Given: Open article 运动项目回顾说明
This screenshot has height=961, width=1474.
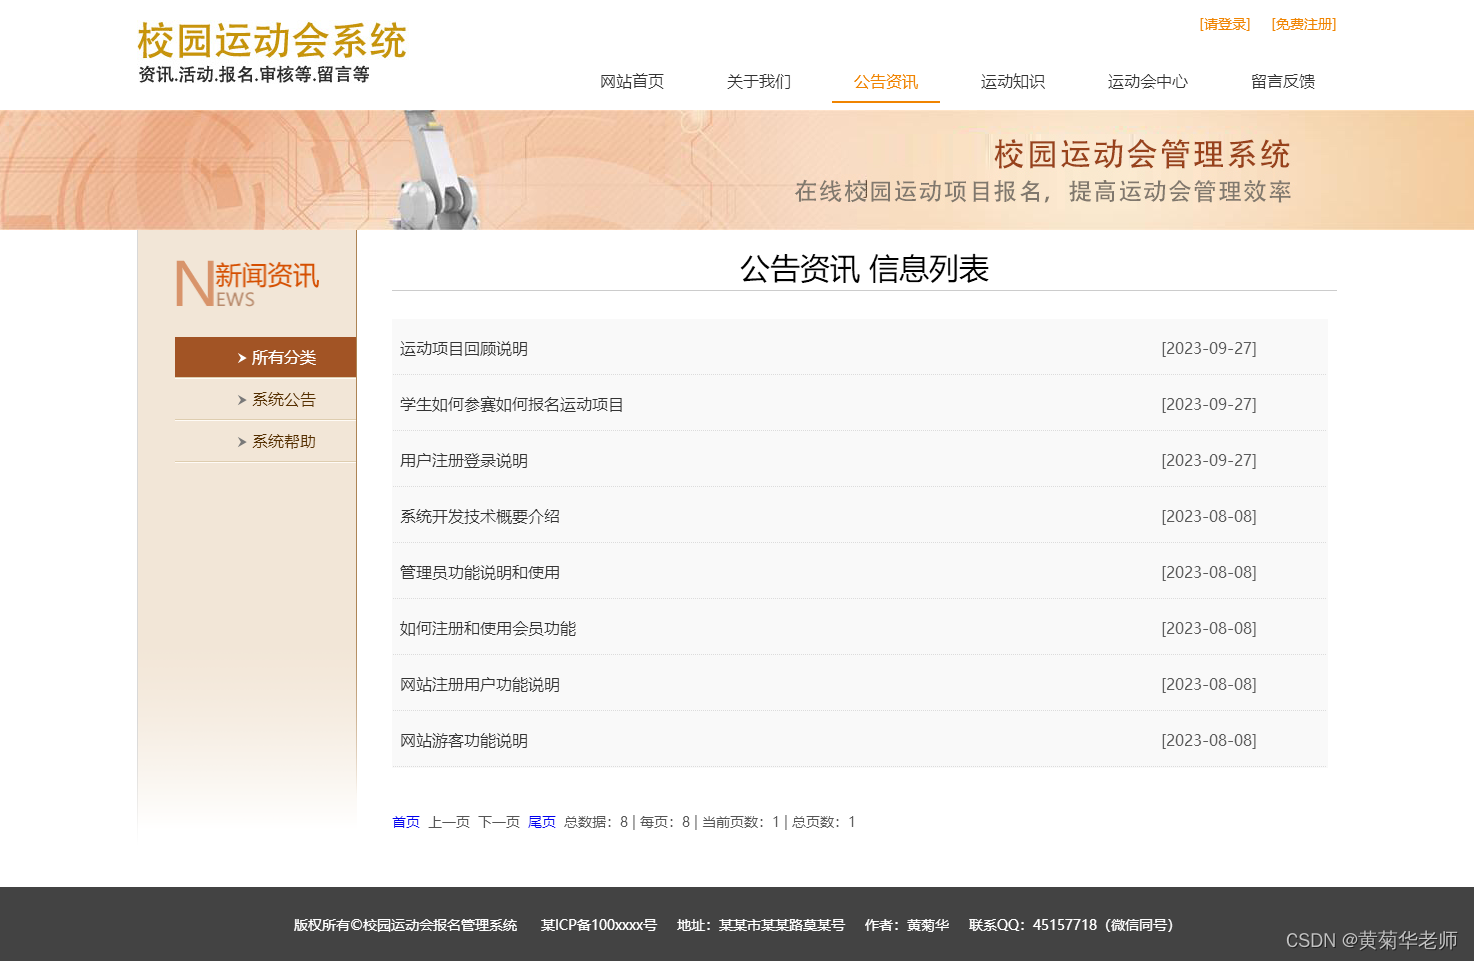Looking at the screenshot, I should point(464,349).
